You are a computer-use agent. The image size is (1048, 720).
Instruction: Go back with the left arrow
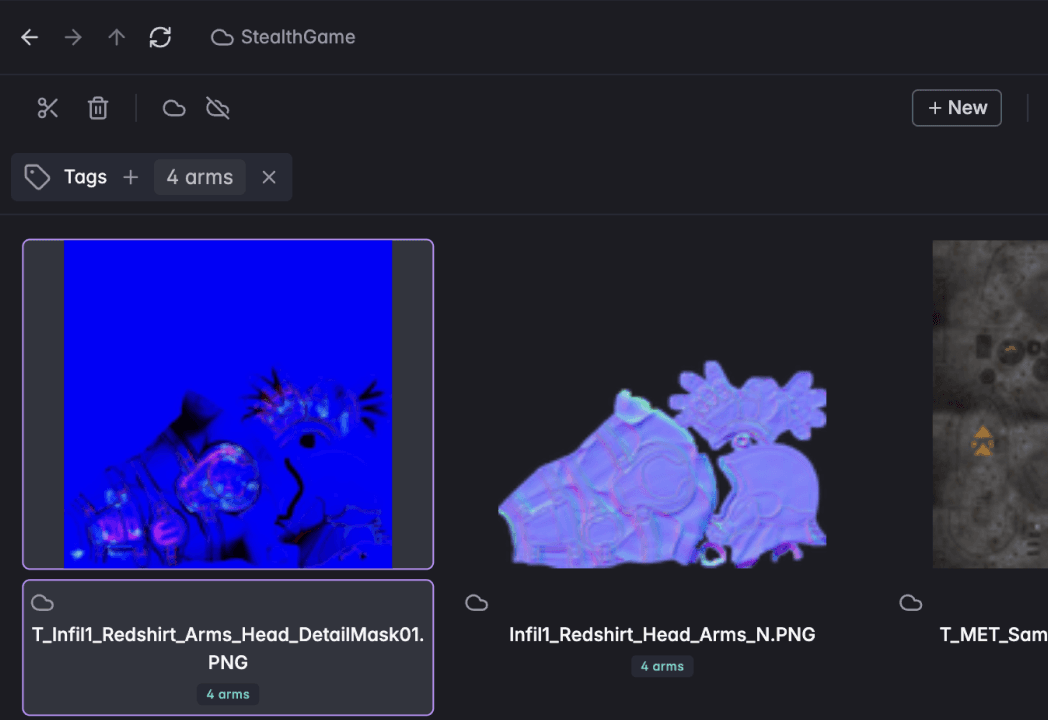[30, 37]
